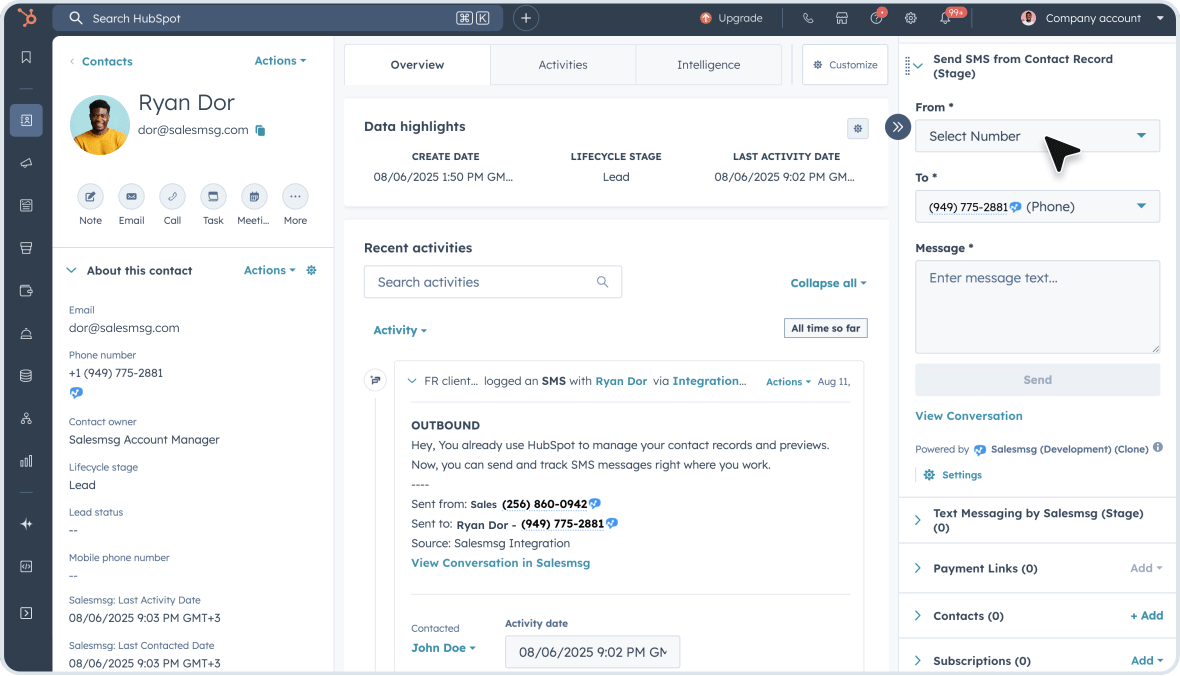Click the plus create button in top bar

click(526, 18)
